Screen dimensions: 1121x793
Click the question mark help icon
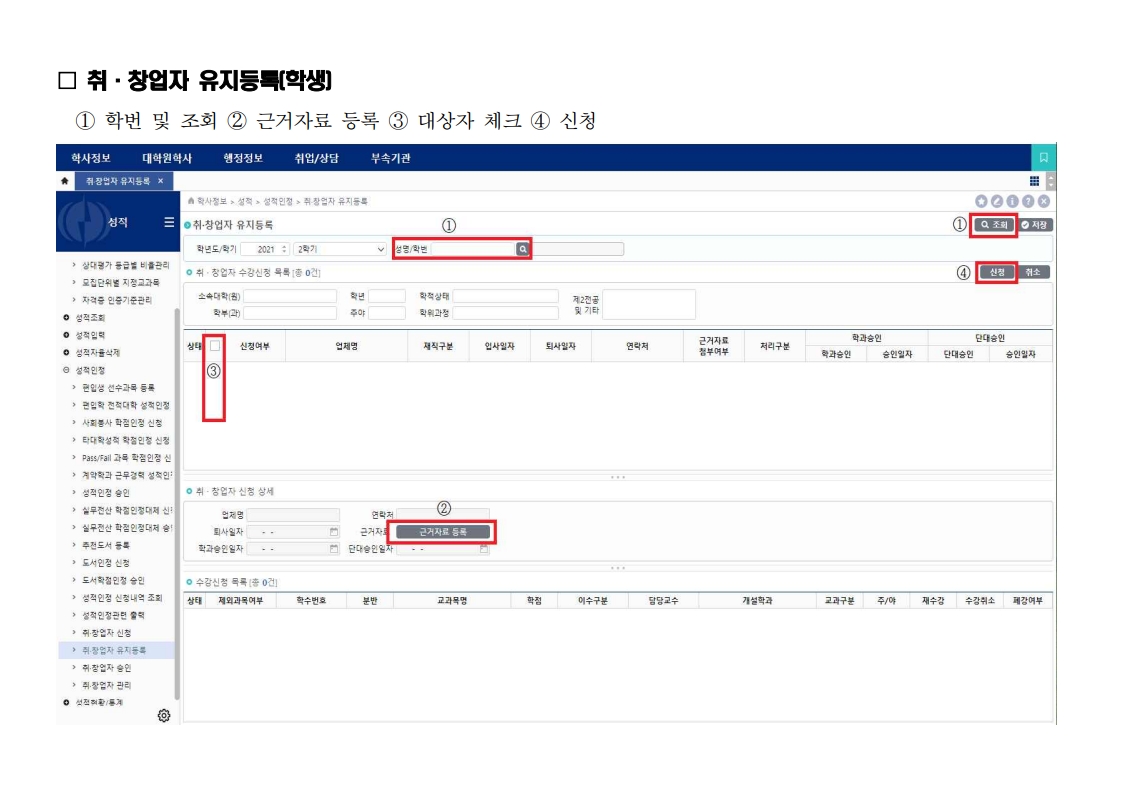pyautogui.click(x=1028, y=201)
